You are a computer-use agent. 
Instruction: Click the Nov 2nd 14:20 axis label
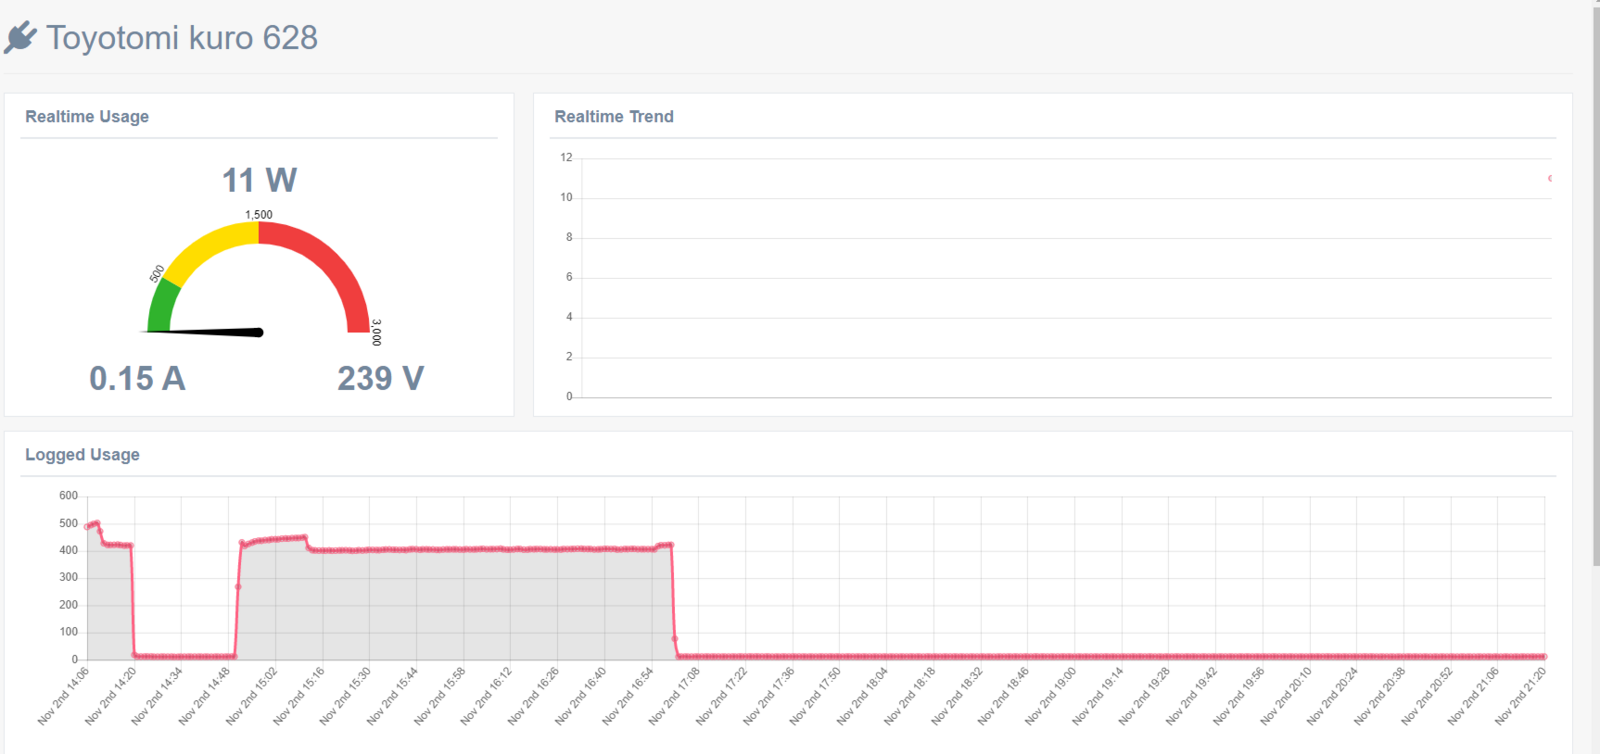(x=111, y=695)
